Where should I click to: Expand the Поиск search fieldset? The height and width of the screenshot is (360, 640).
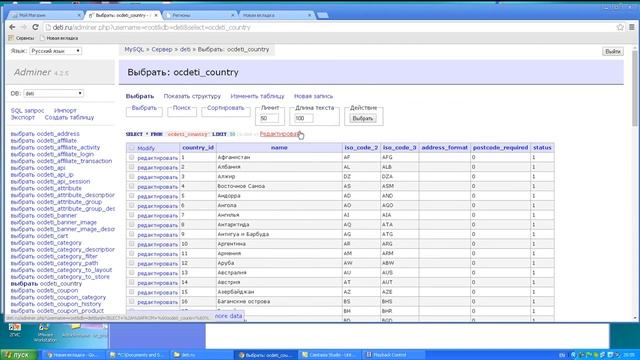click(x=182, y=108)
